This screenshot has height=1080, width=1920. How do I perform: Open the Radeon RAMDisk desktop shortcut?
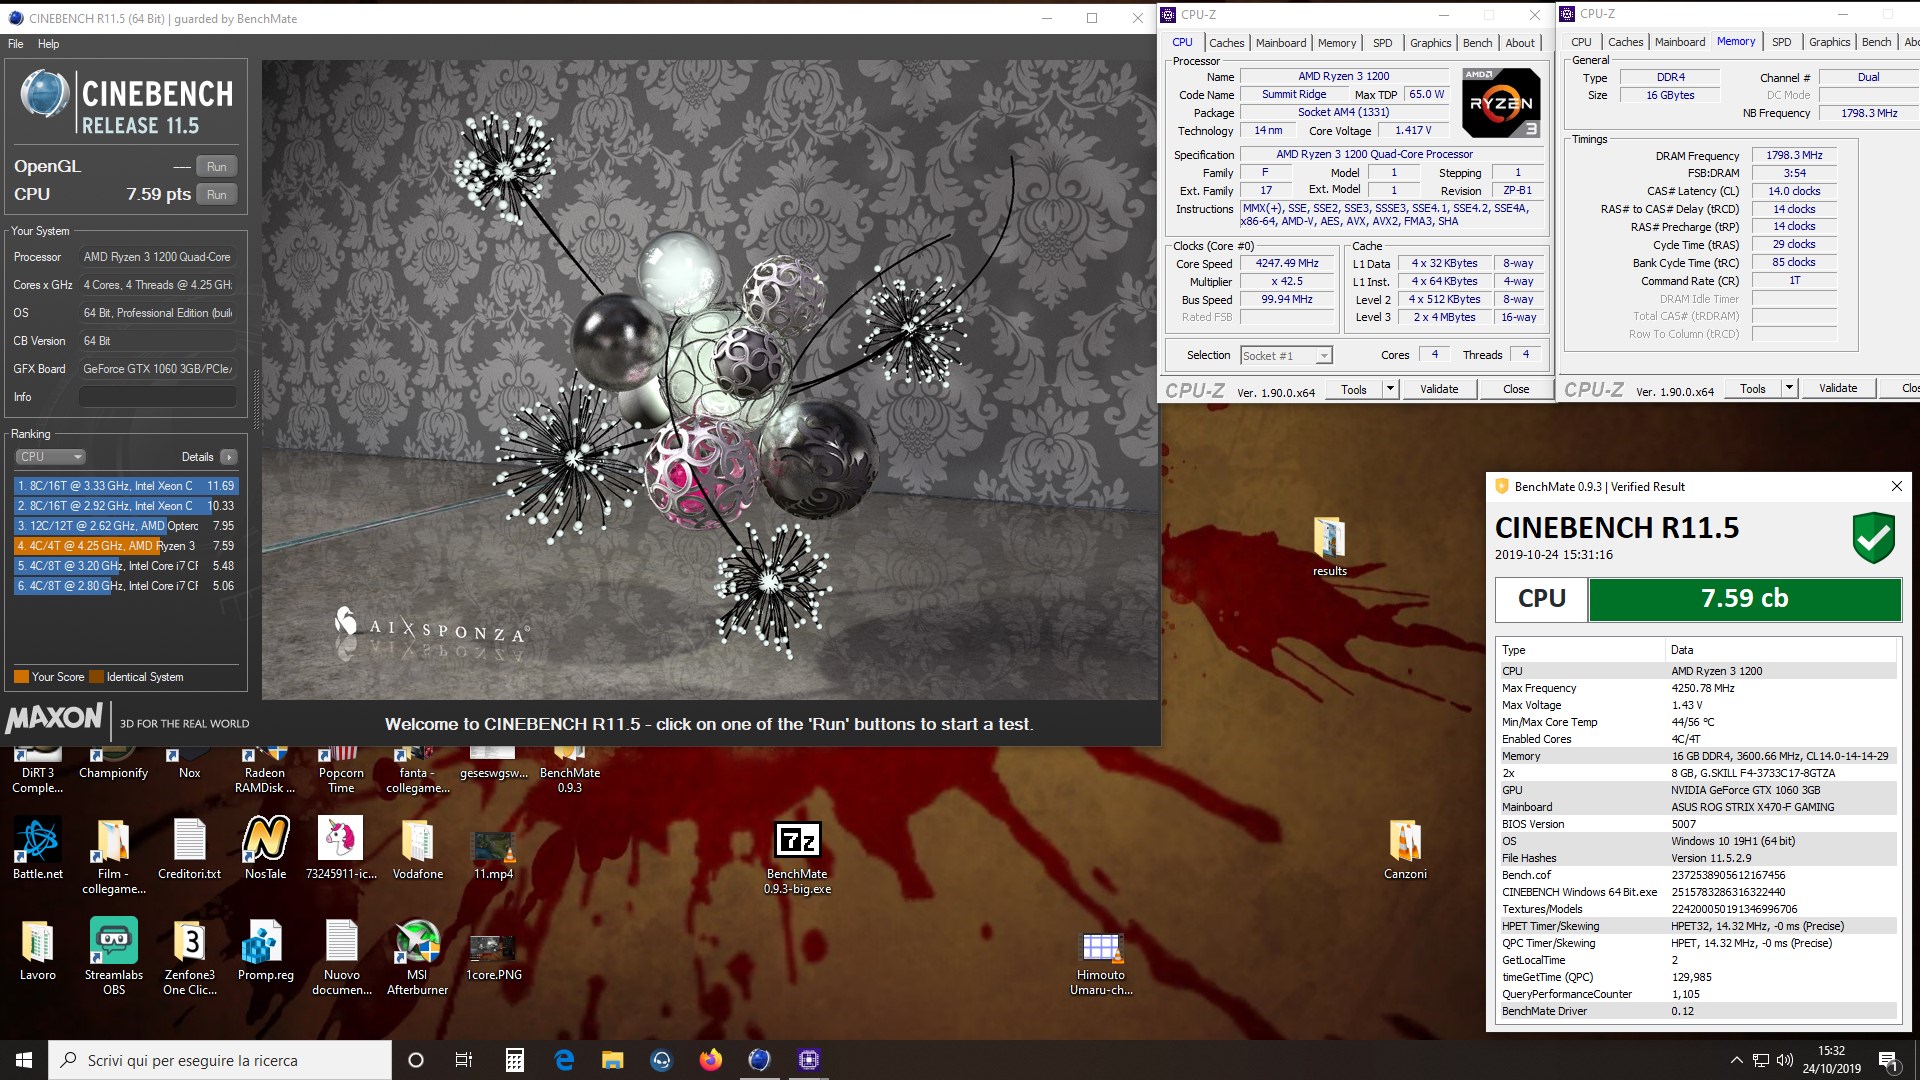click(x=265, y=770)
